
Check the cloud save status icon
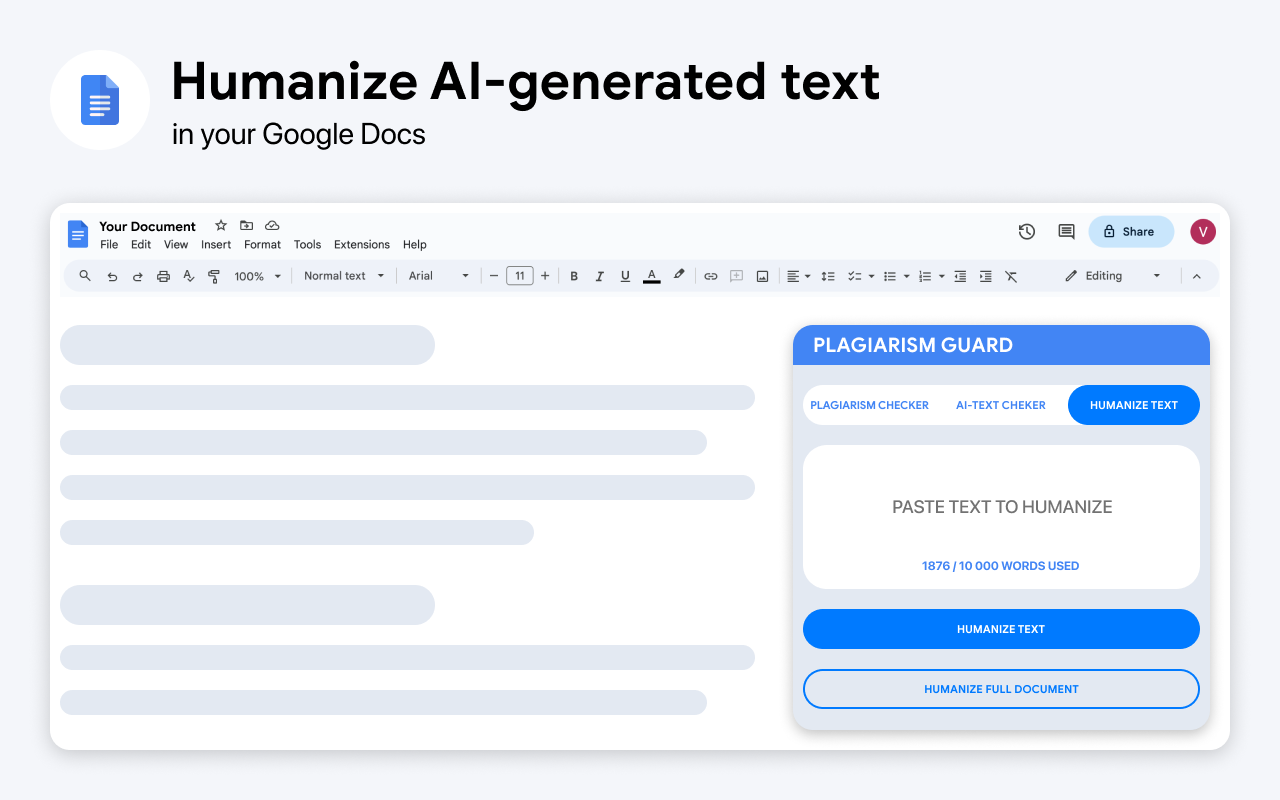(272, 226)
